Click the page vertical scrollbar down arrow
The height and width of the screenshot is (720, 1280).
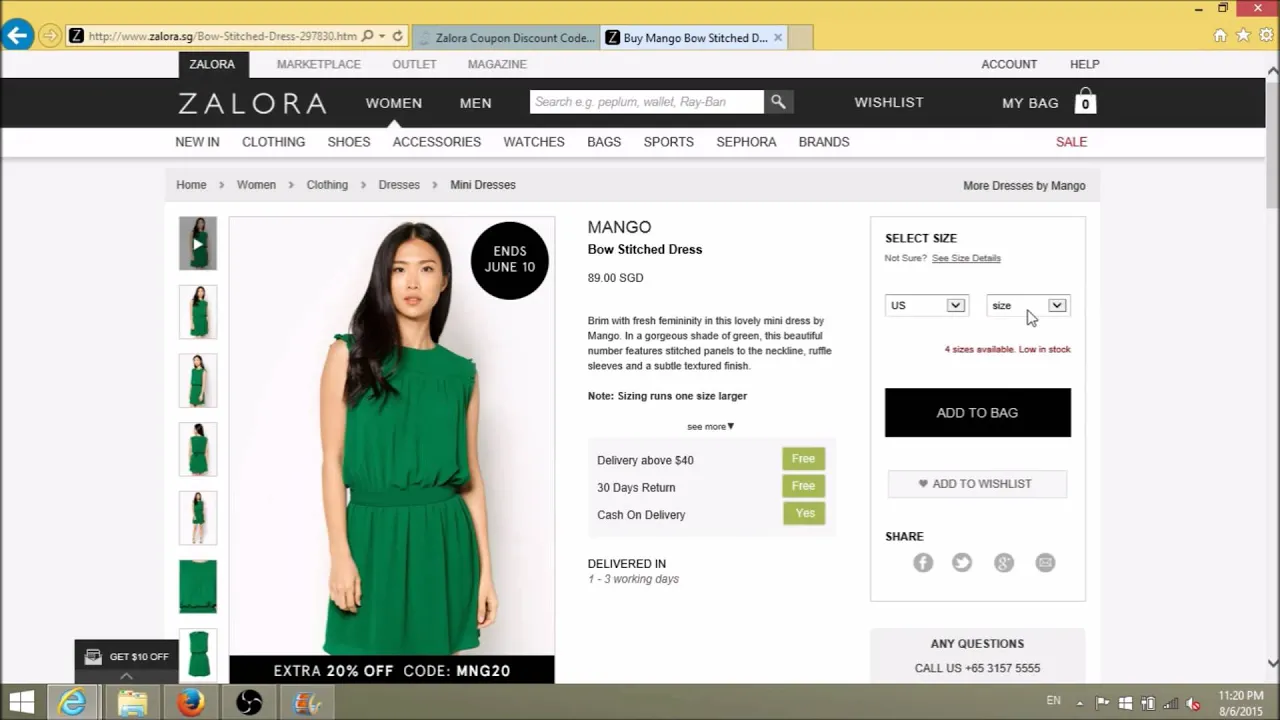(x=1272, y=663)
